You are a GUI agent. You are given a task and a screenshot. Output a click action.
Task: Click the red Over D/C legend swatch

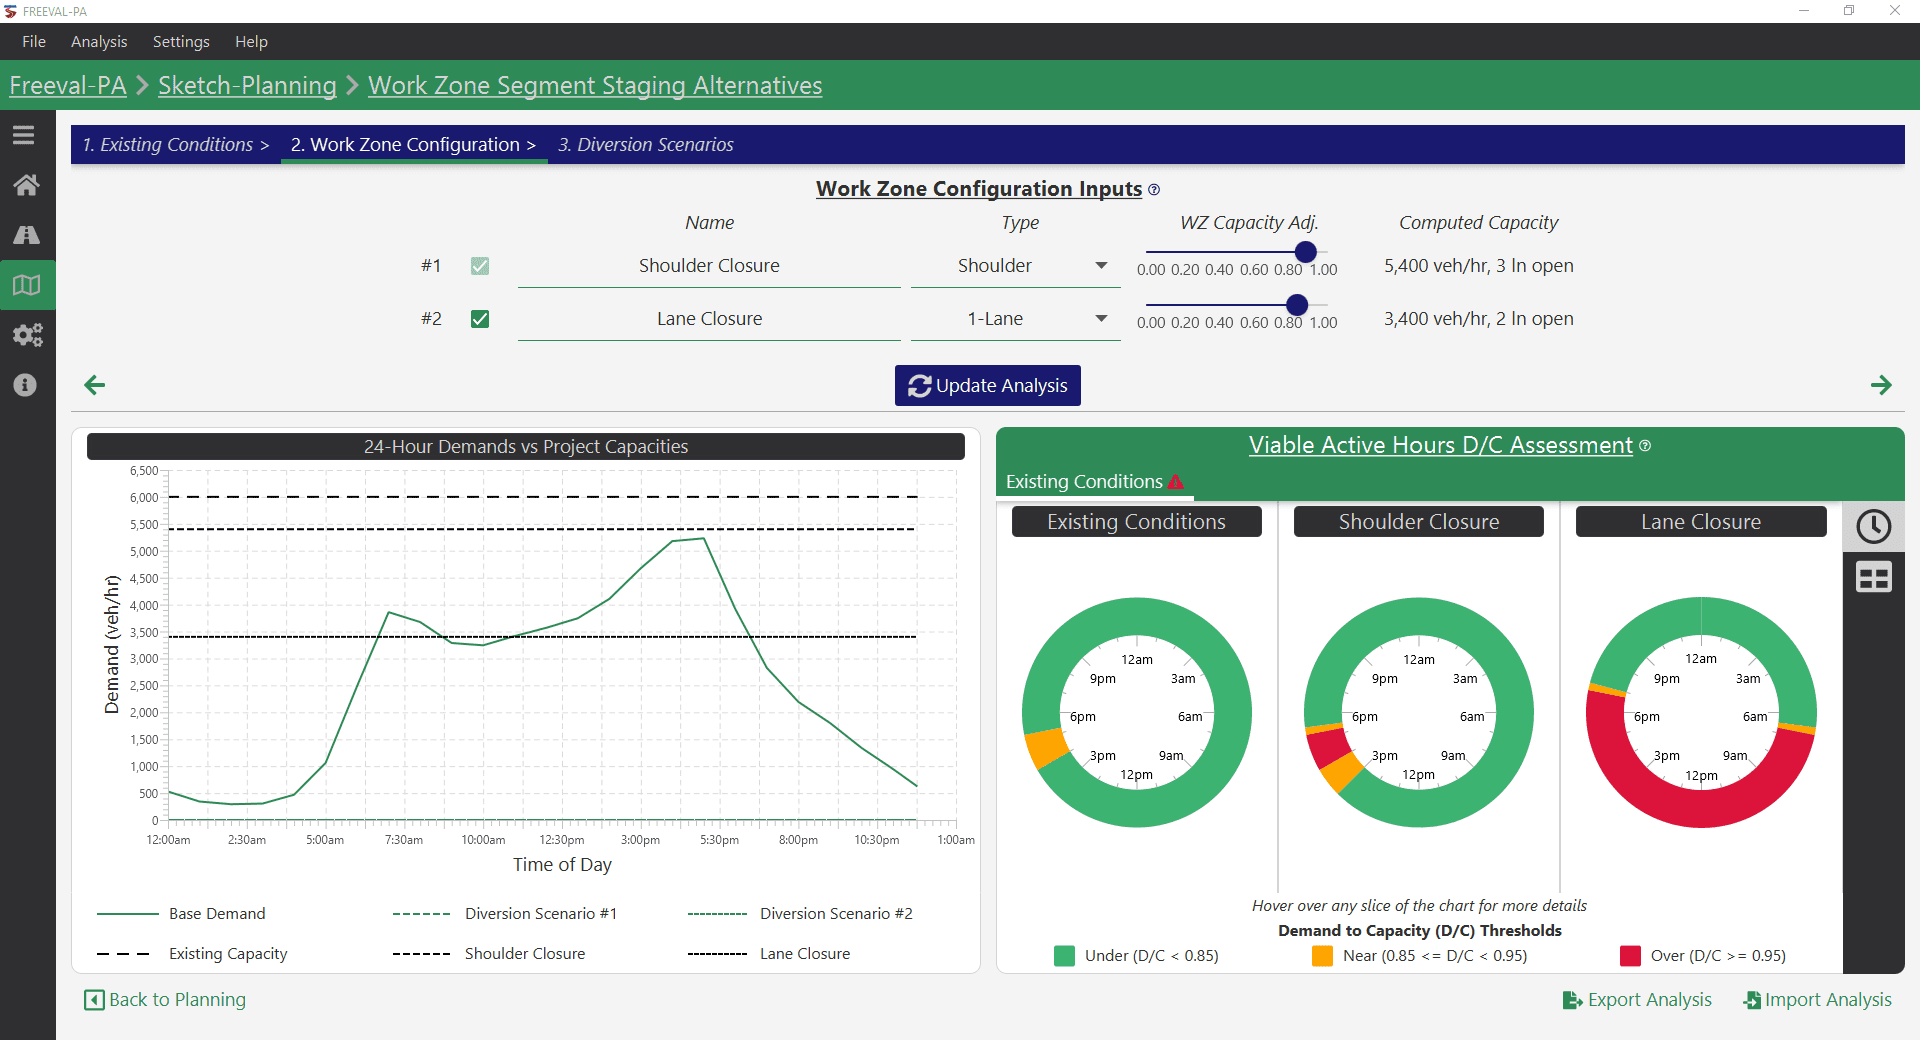point(1630,956)
